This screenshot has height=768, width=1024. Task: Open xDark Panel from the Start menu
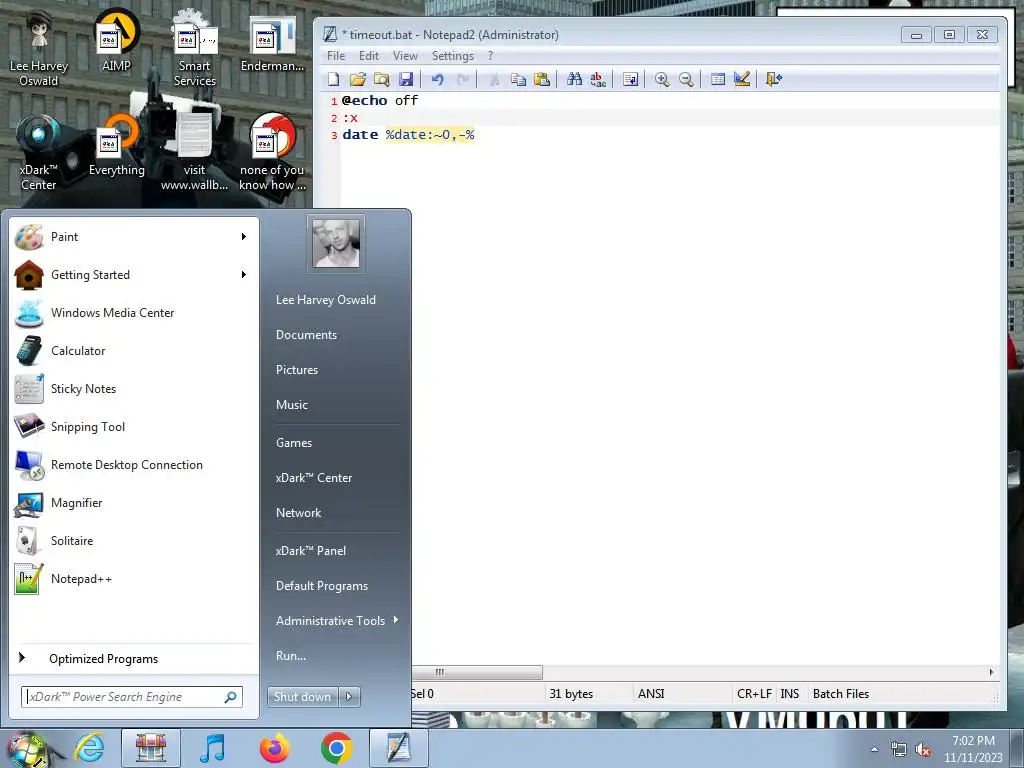[311, 551]
